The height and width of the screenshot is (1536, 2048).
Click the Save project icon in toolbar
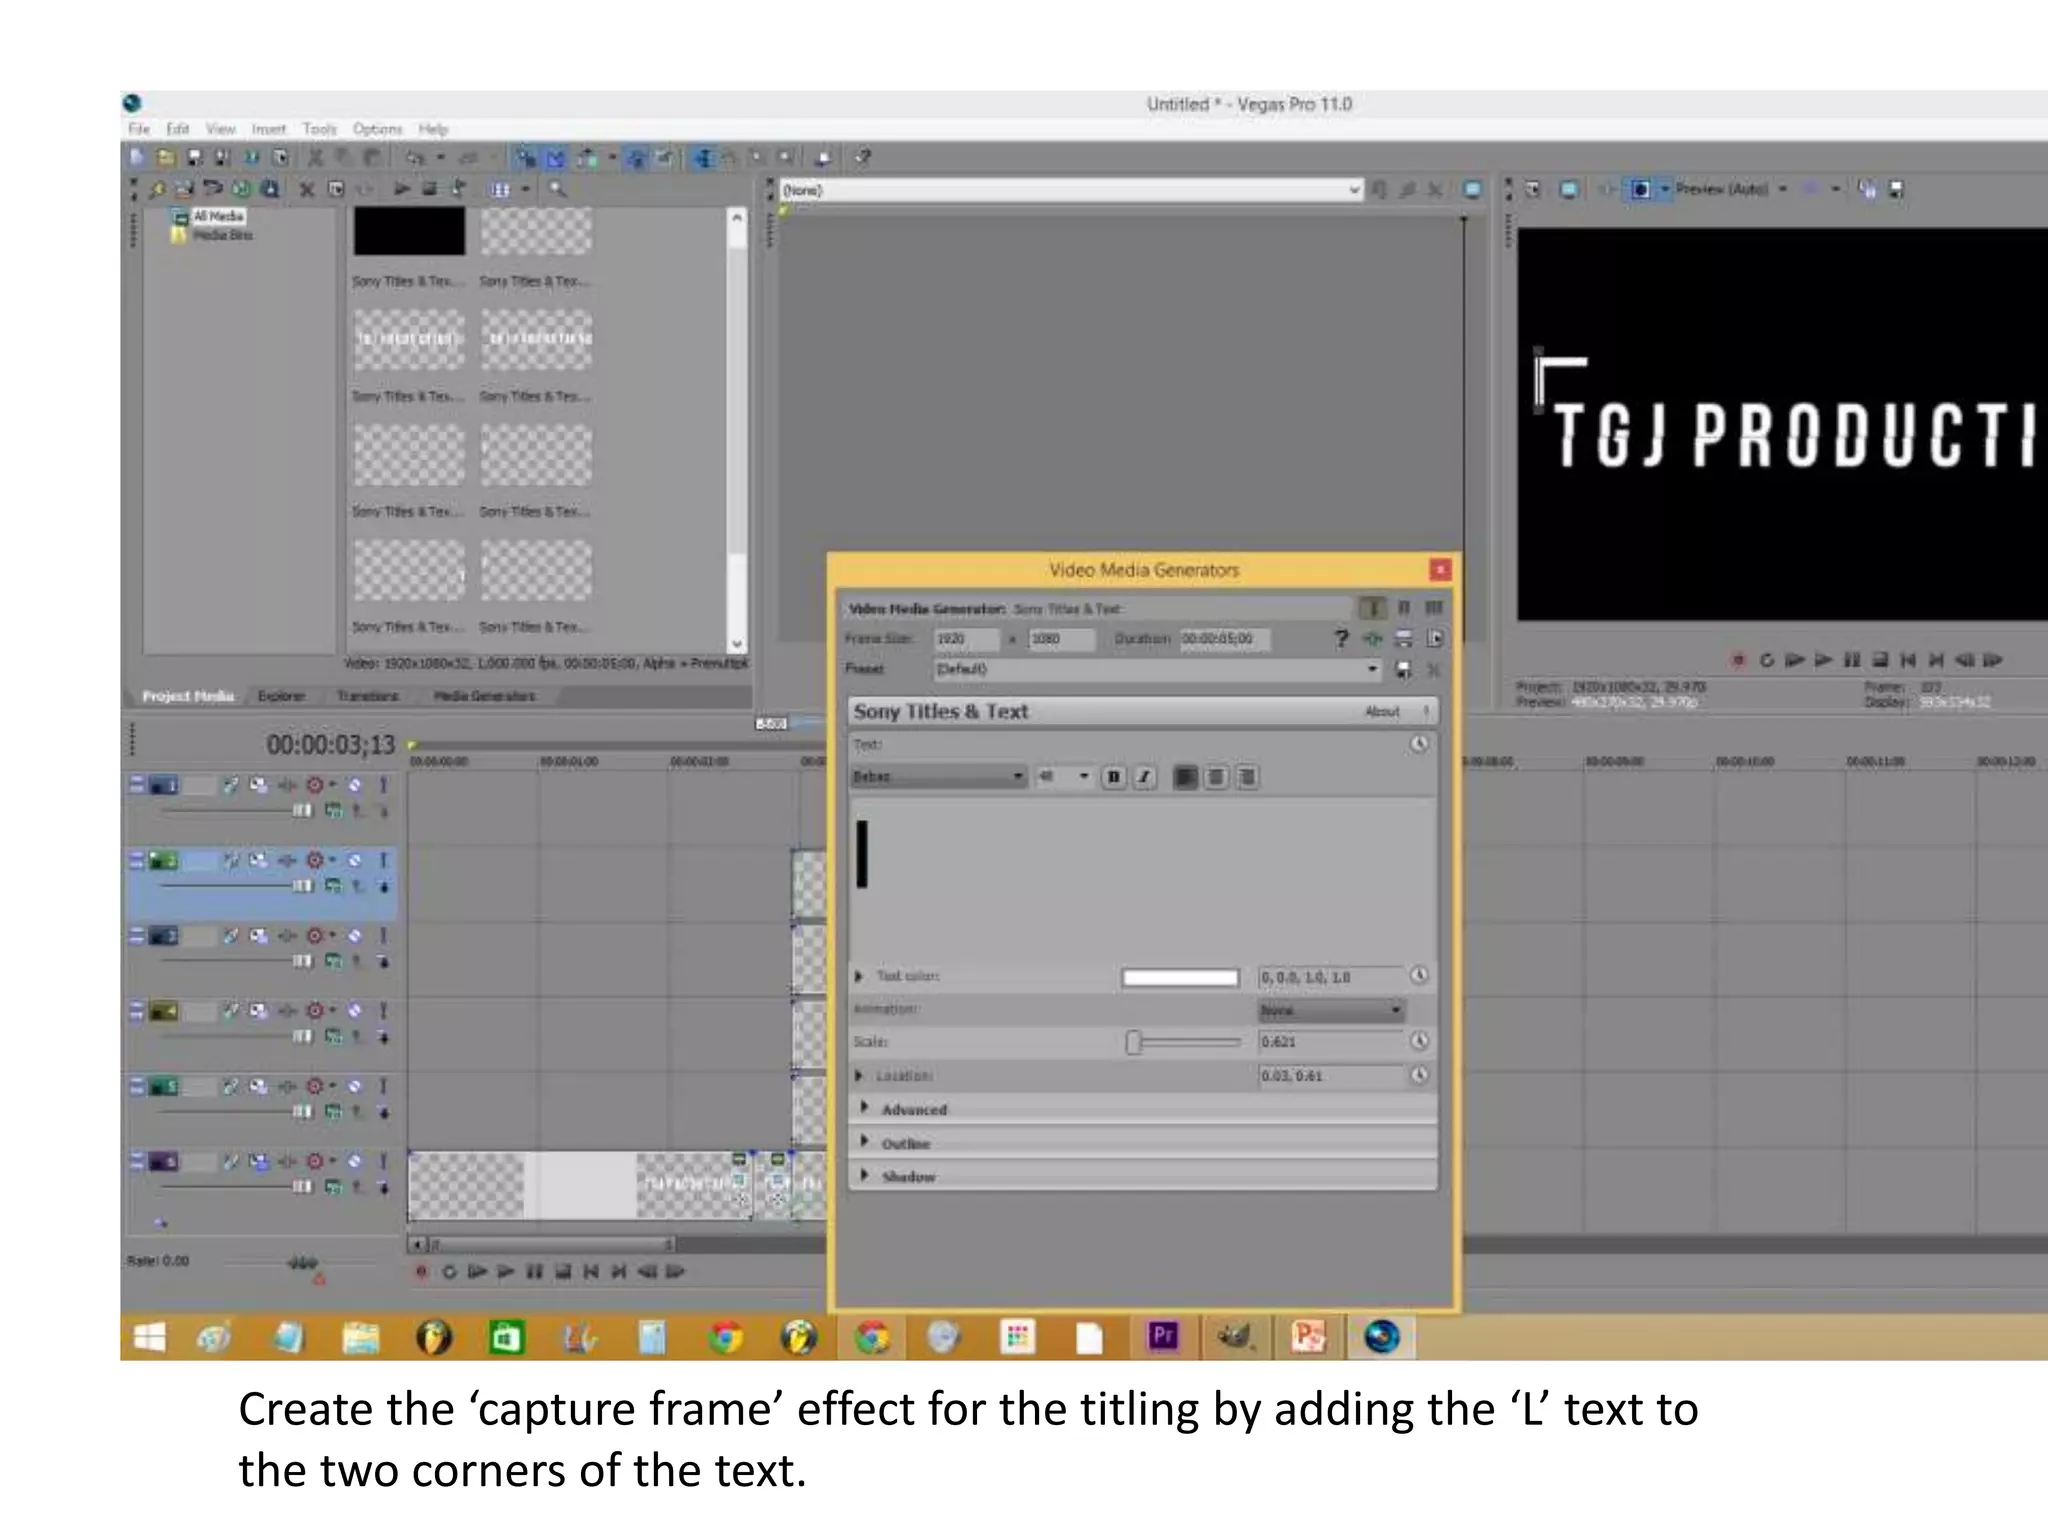pos(194,157)
